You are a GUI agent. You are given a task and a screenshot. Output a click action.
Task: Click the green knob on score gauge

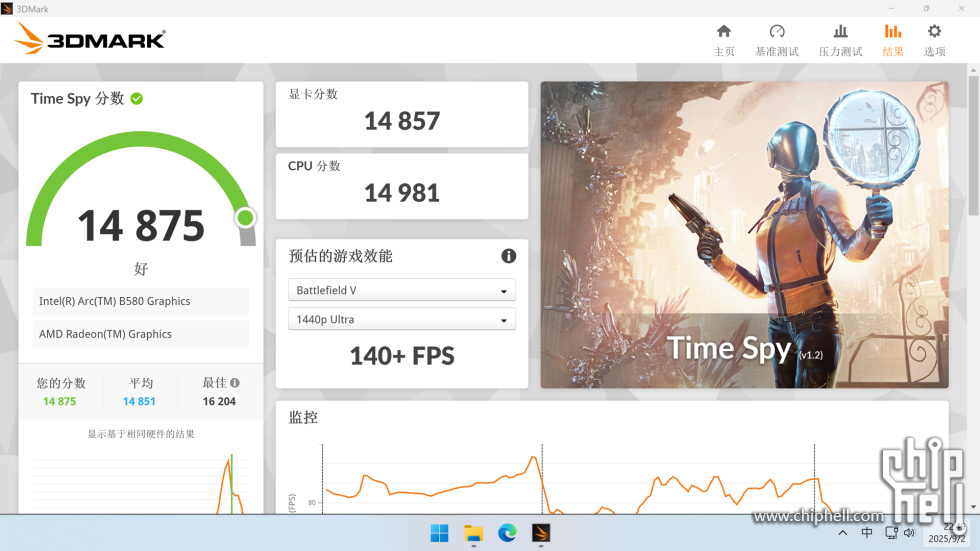[x=246, y=217]
